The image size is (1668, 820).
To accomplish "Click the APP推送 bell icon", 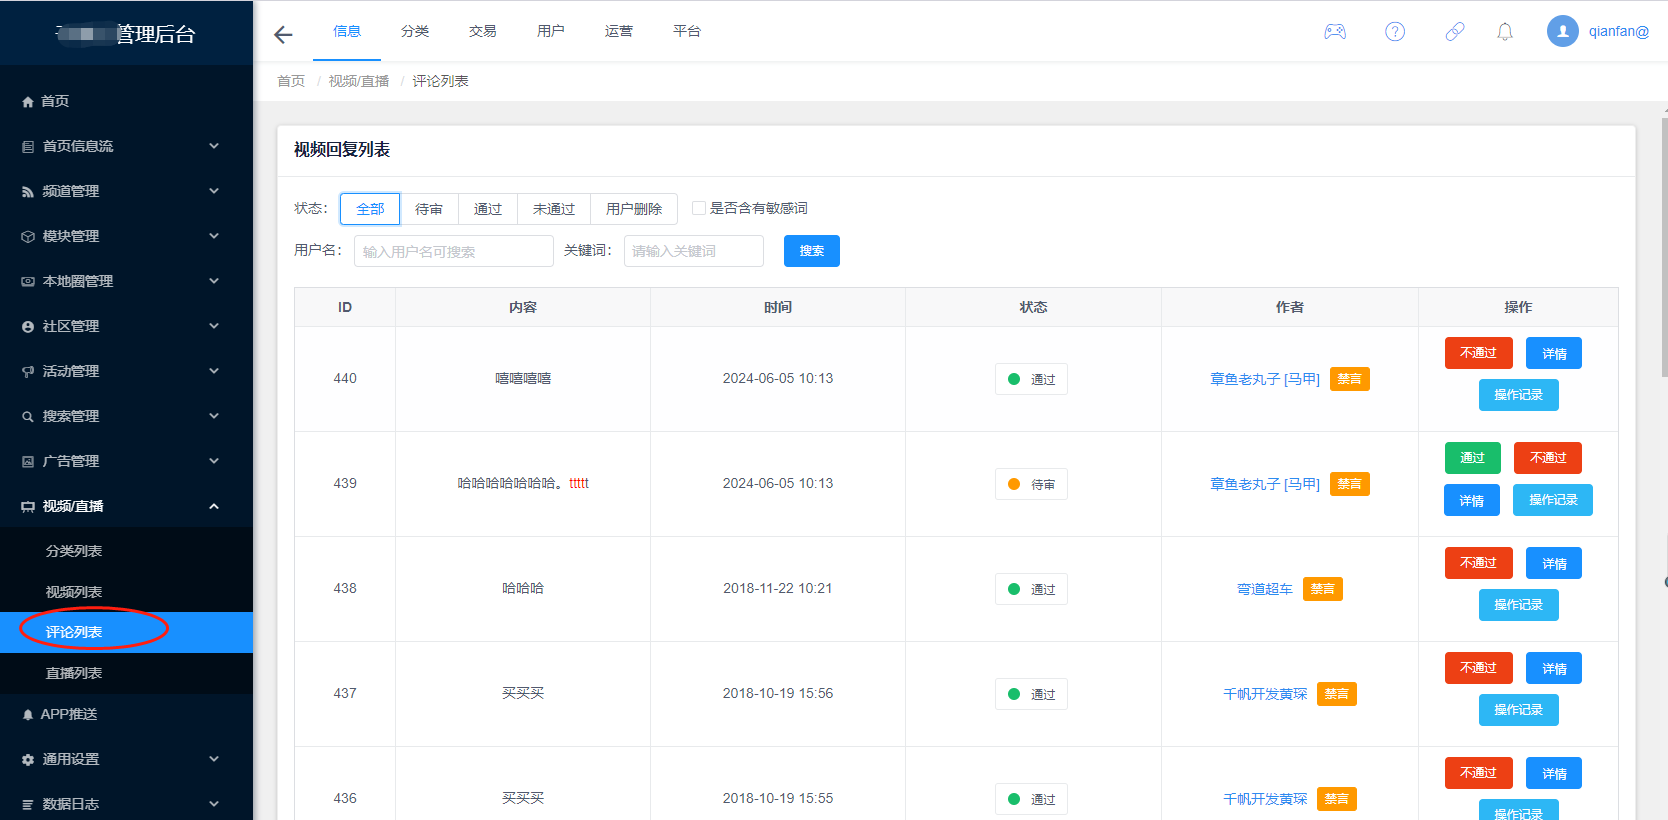I will pyautogui.click(x=28, y=715).
